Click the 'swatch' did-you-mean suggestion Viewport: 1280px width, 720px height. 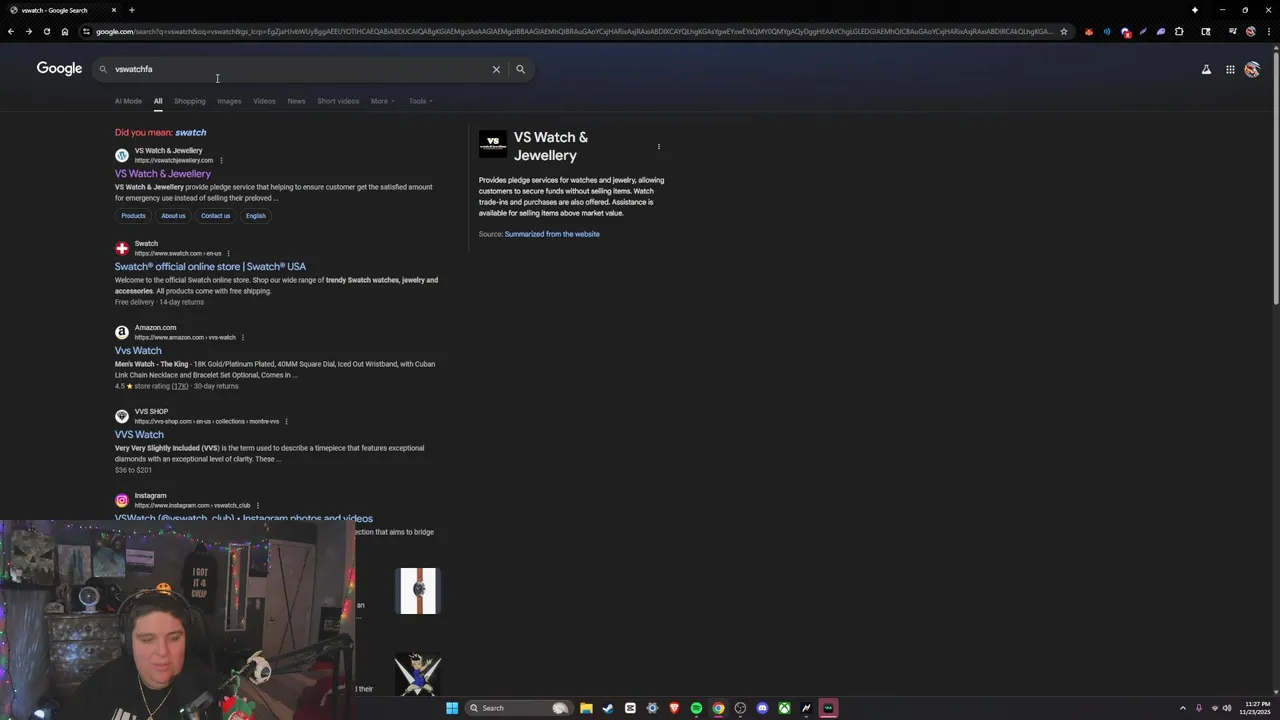coord(190,132)
